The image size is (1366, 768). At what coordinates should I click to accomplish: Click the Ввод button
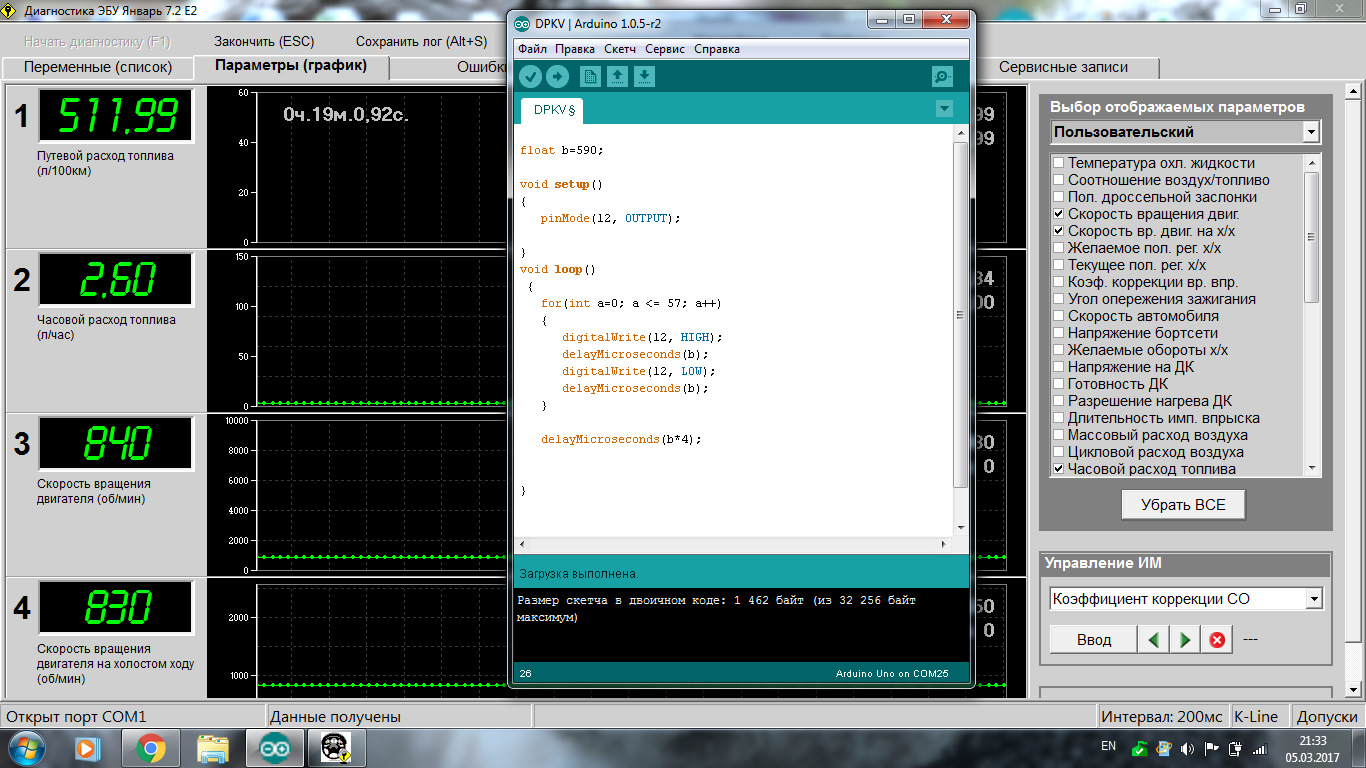[x=1094, y=639]
